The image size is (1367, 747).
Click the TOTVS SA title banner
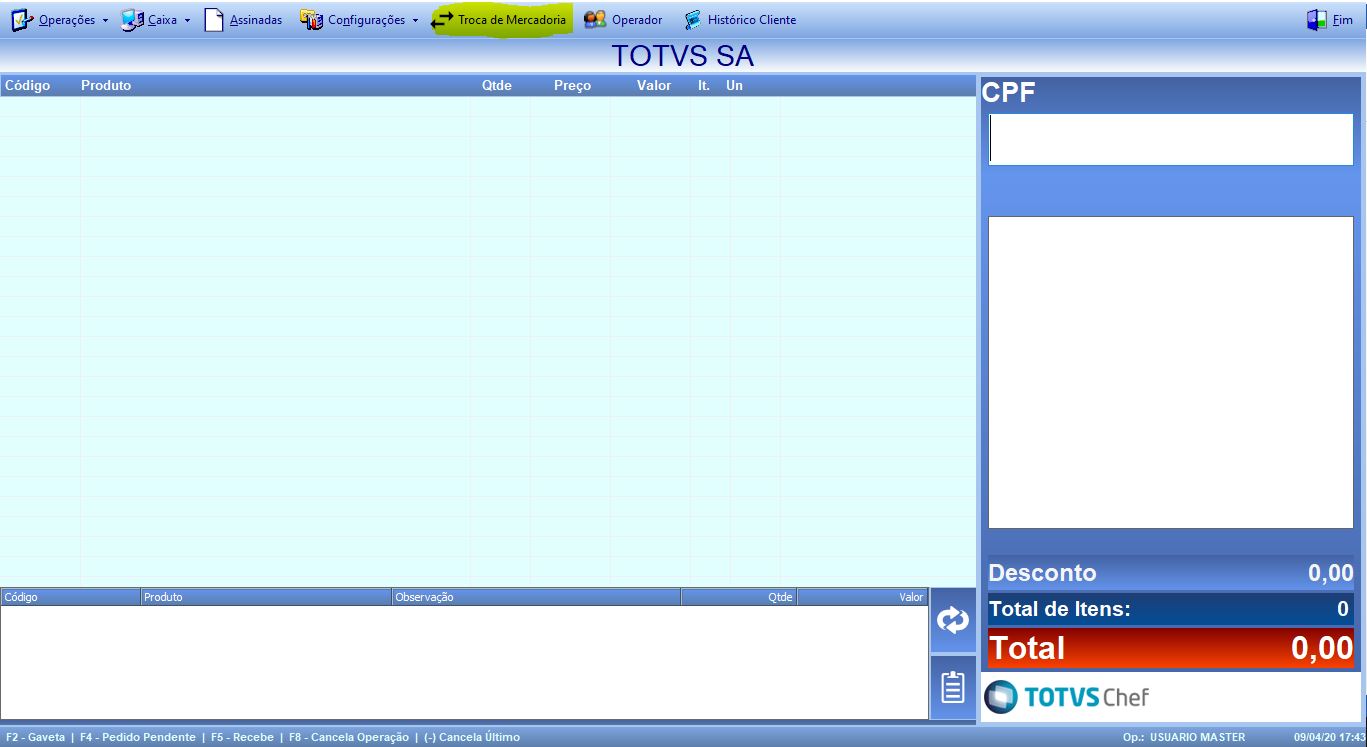click(x=683, y=55)
